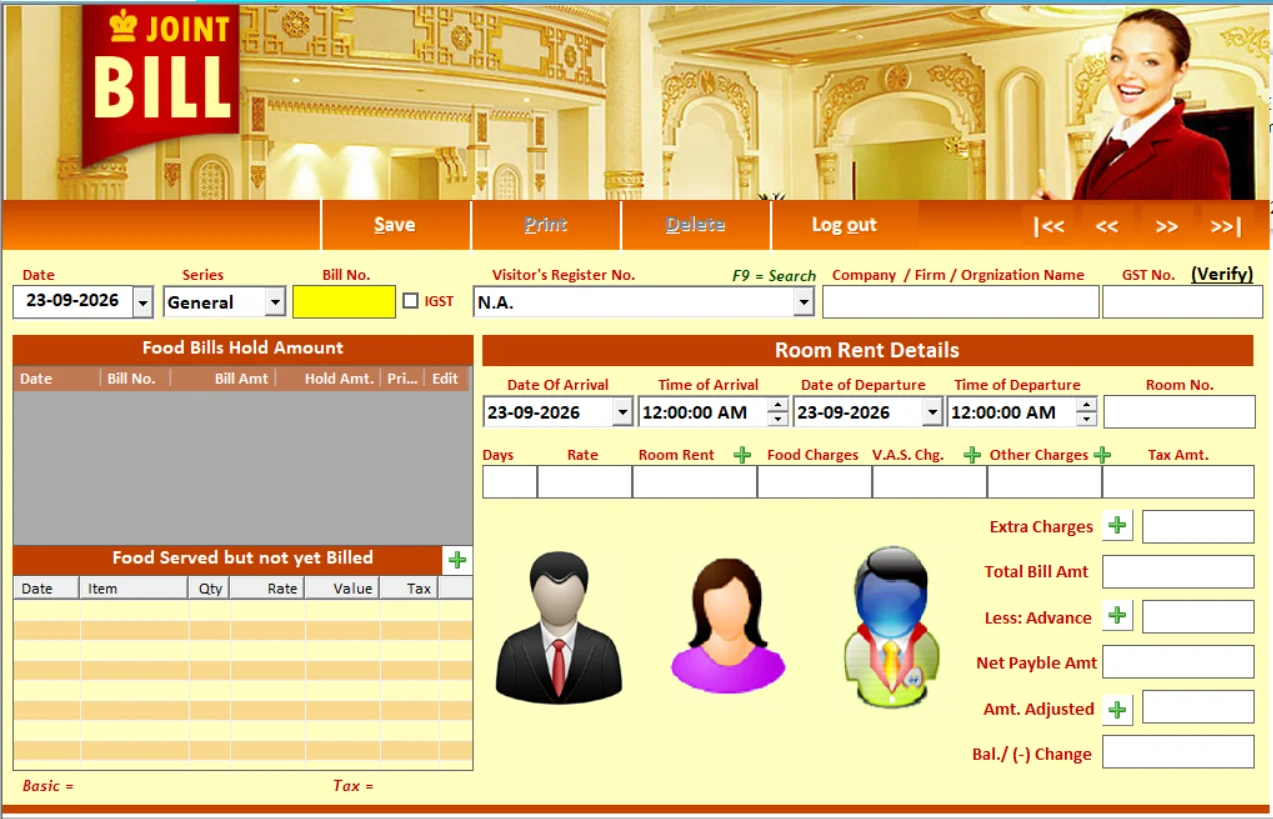Click the Net Payble Amt field
The height and width of the screenshot is (819, 1273).
[x=1178, y=662]
